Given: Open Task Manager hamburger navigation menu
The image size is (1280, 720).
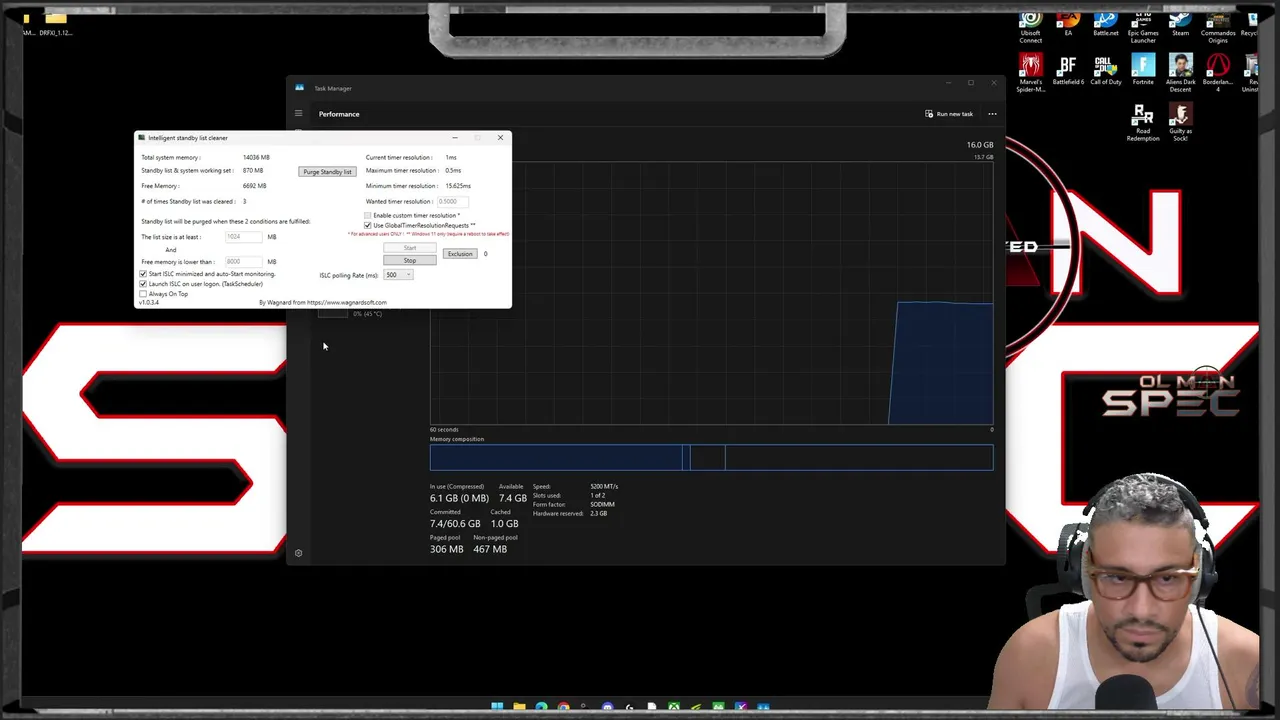Looking at the screenshot, I should click(x=298, y=113).
